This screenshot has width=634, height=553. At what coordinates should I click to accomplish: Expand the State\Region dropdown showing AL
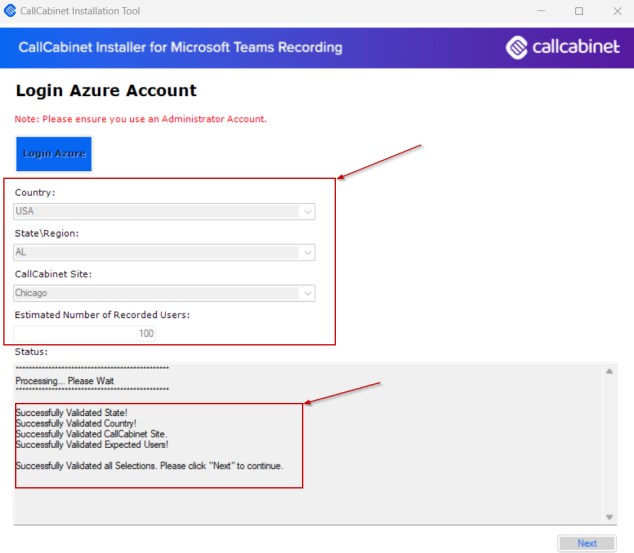pyautogui.click(x=164, y=253)
